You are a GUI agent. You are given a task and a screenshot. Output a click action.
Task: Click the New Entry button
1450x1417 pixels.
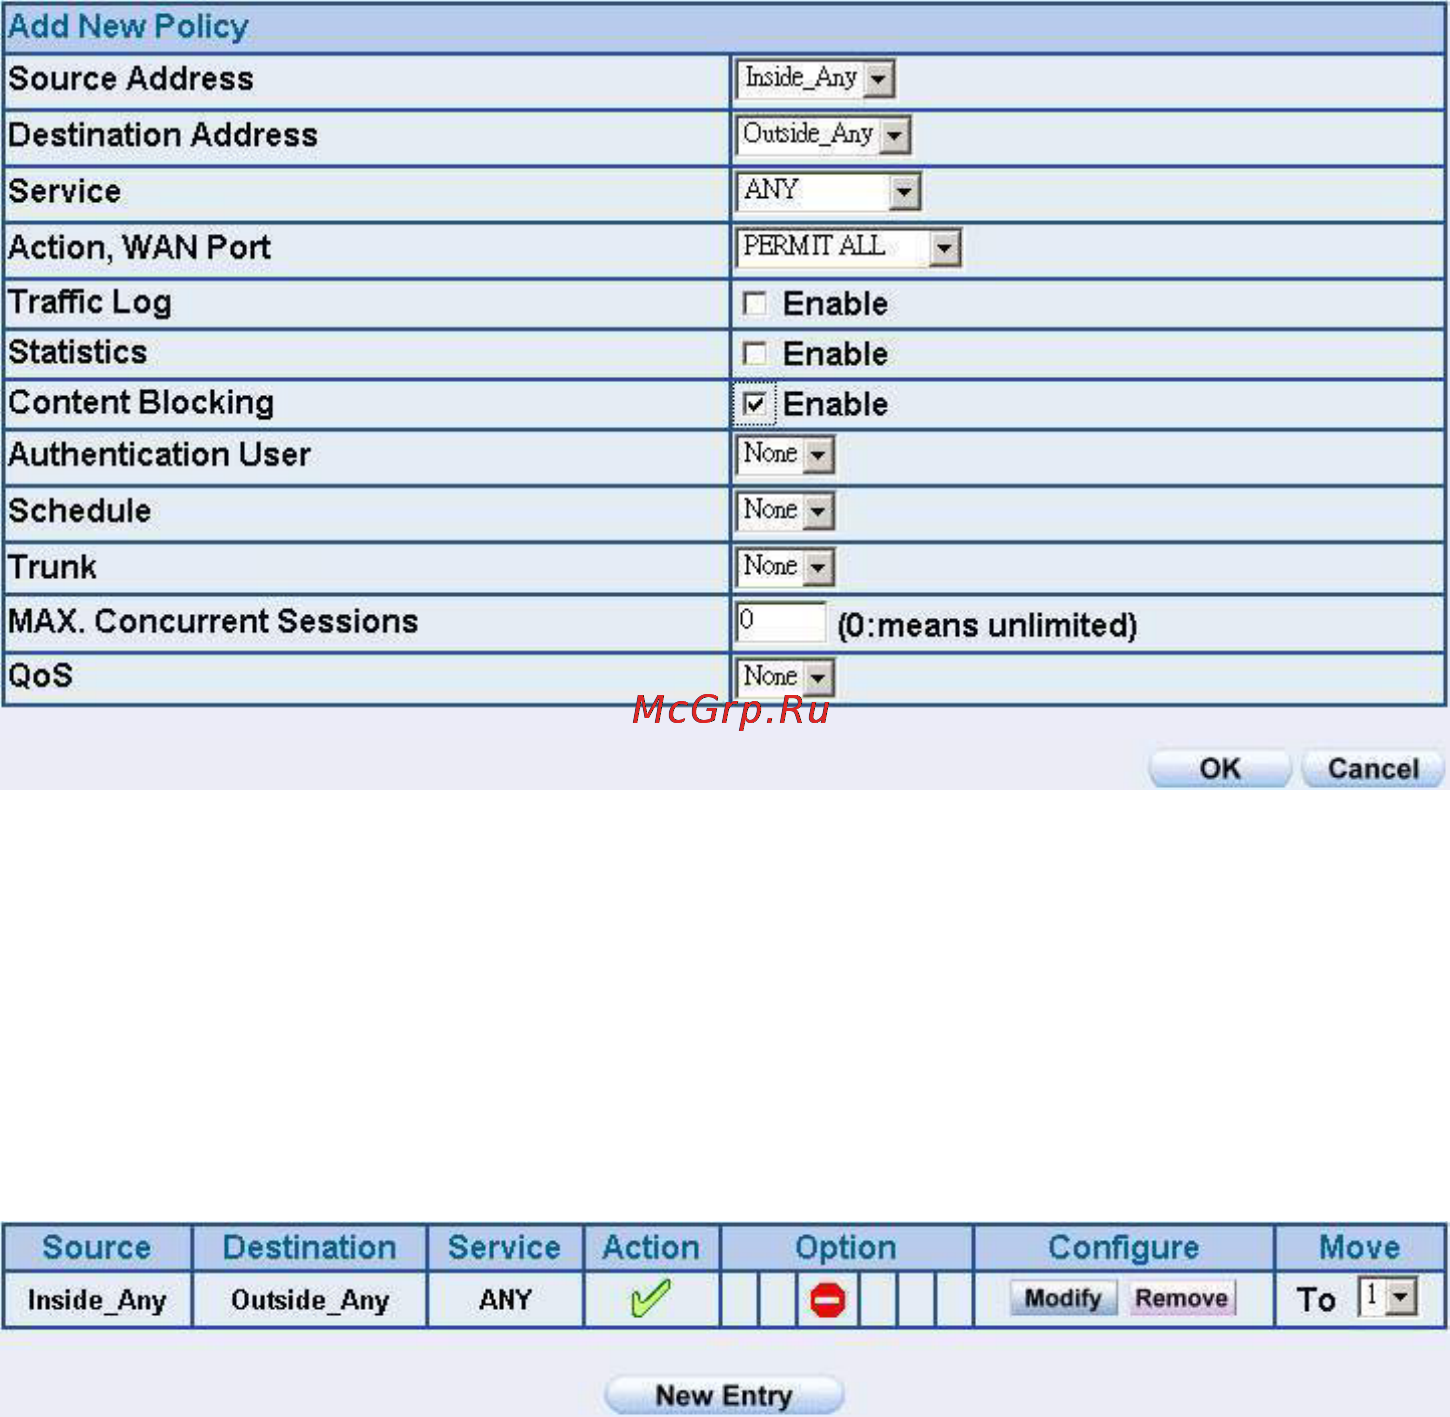tap(724, 1395)
